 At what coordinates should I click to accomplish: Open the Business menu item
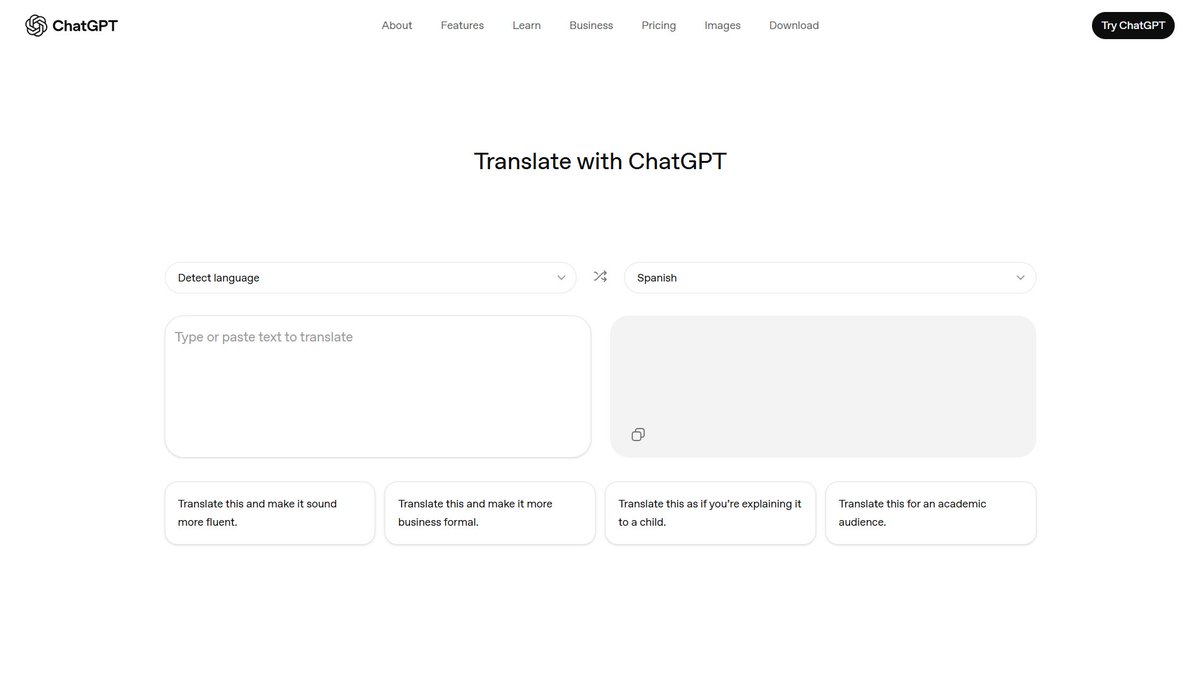point(591,26)
